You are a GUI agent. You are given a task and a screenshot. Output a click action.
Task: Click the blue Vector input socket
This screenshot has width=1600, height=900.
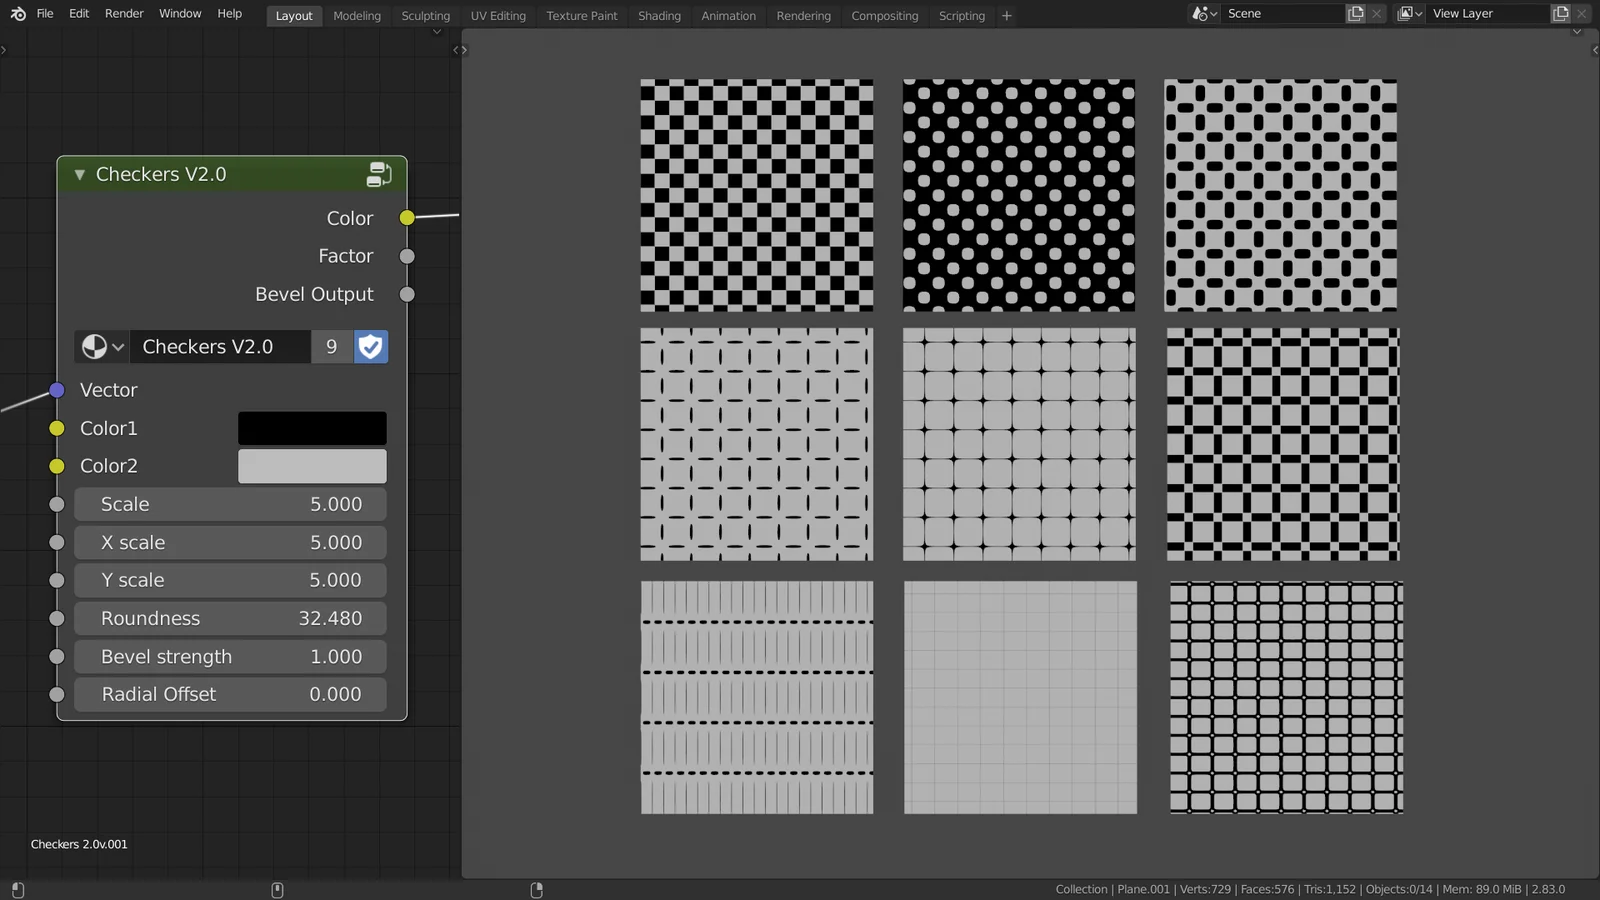[57, 390]
